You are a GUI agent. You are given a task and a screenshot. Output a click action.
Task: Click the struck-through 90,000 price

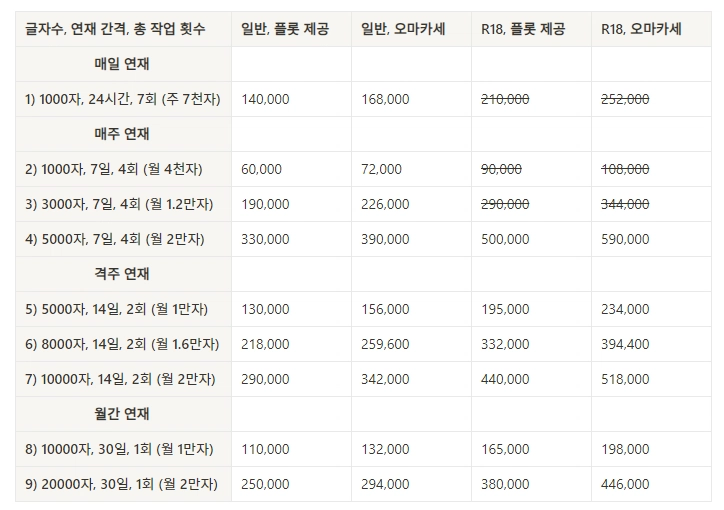tap(501, 169)
